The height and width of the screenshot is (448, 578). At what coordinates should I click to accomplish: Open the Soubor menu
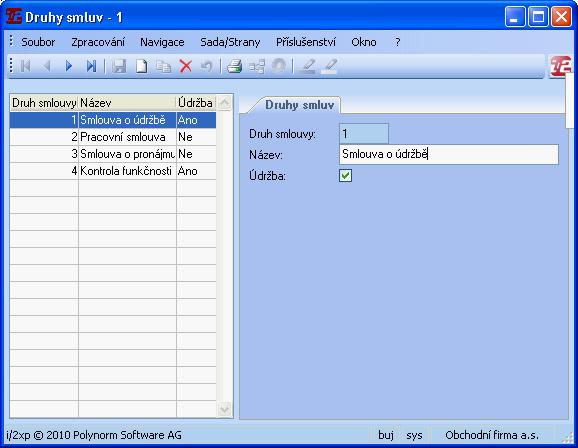[x=38, y=42]
